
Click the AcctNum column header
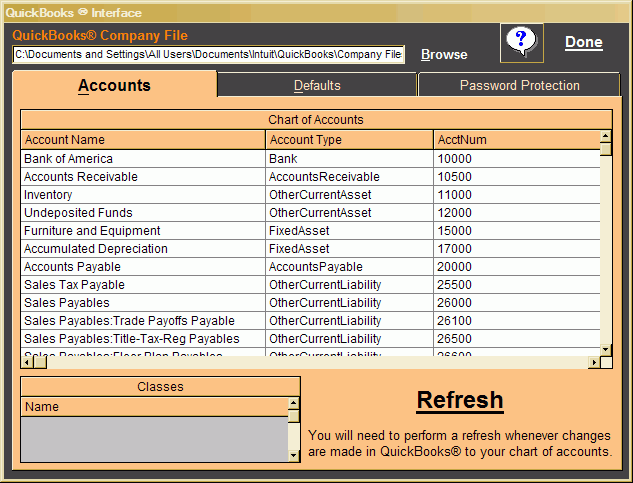point(517,140)
